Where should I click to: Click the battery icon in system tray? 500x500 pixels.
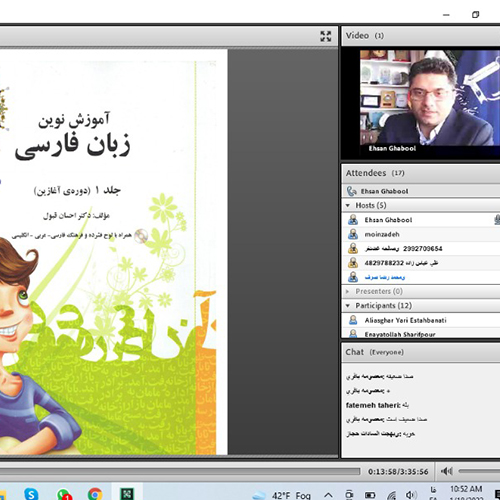370,495
